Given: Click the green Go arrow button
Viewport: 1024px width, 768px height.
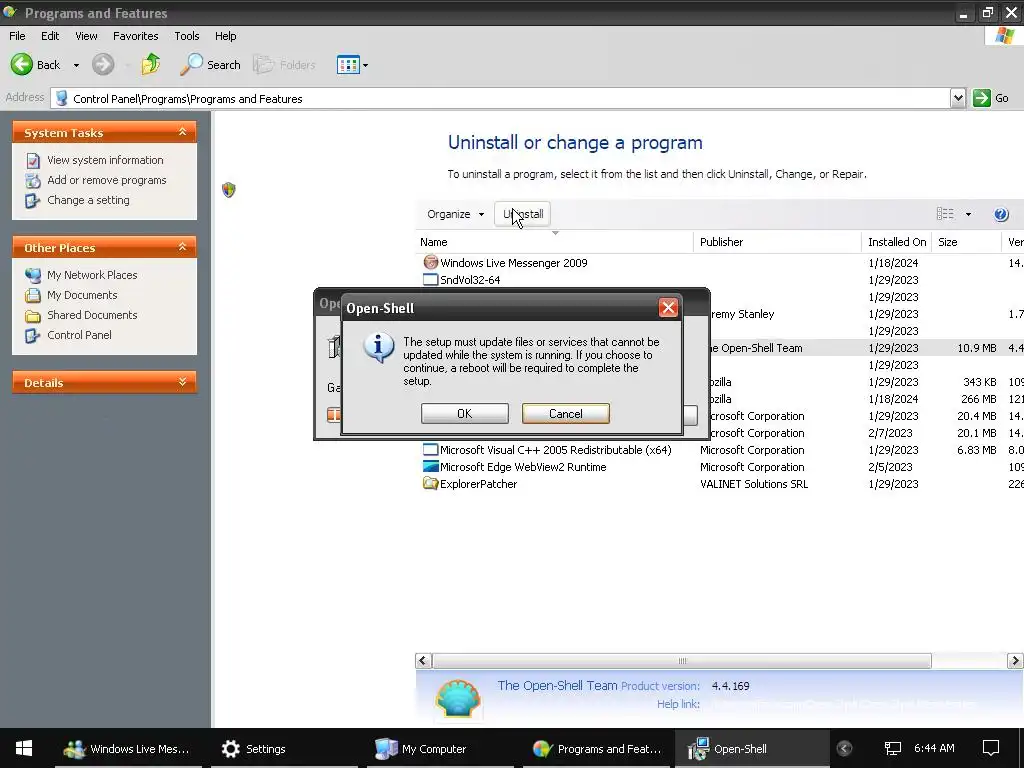Looking at the screenshot, I should pyautogui.click(x=982, y=98).
